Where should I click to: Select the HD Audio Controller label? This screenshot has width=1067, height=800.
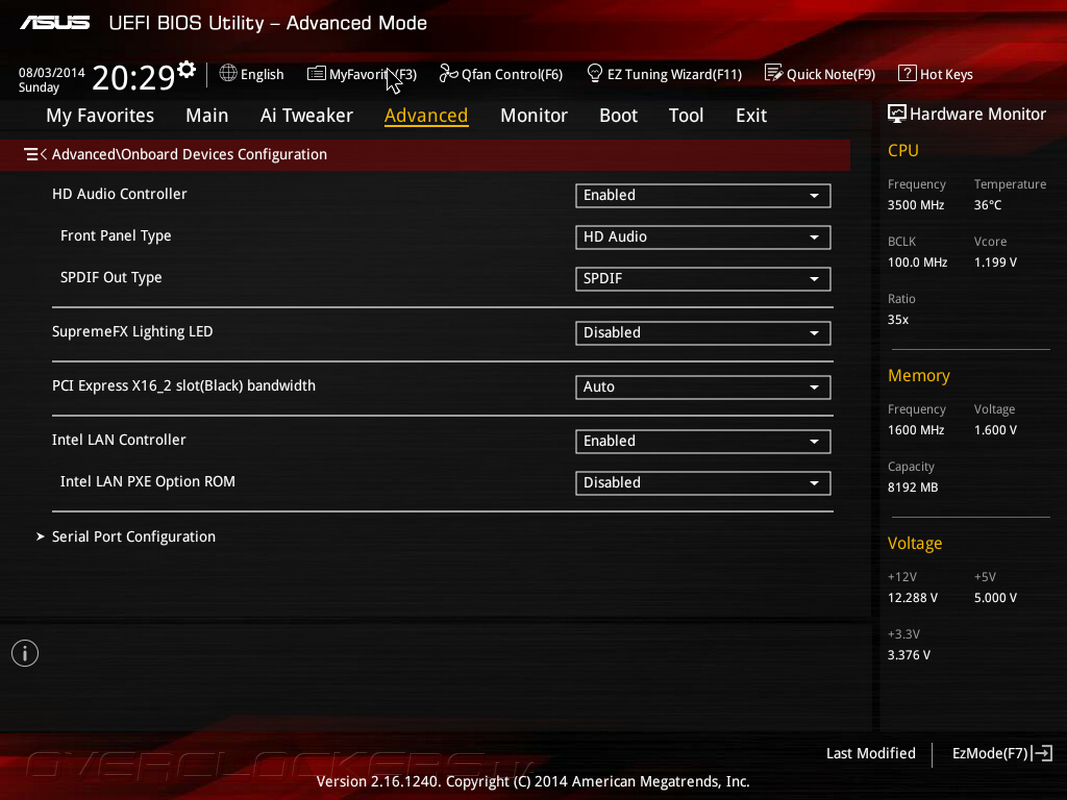coord(119,194)
